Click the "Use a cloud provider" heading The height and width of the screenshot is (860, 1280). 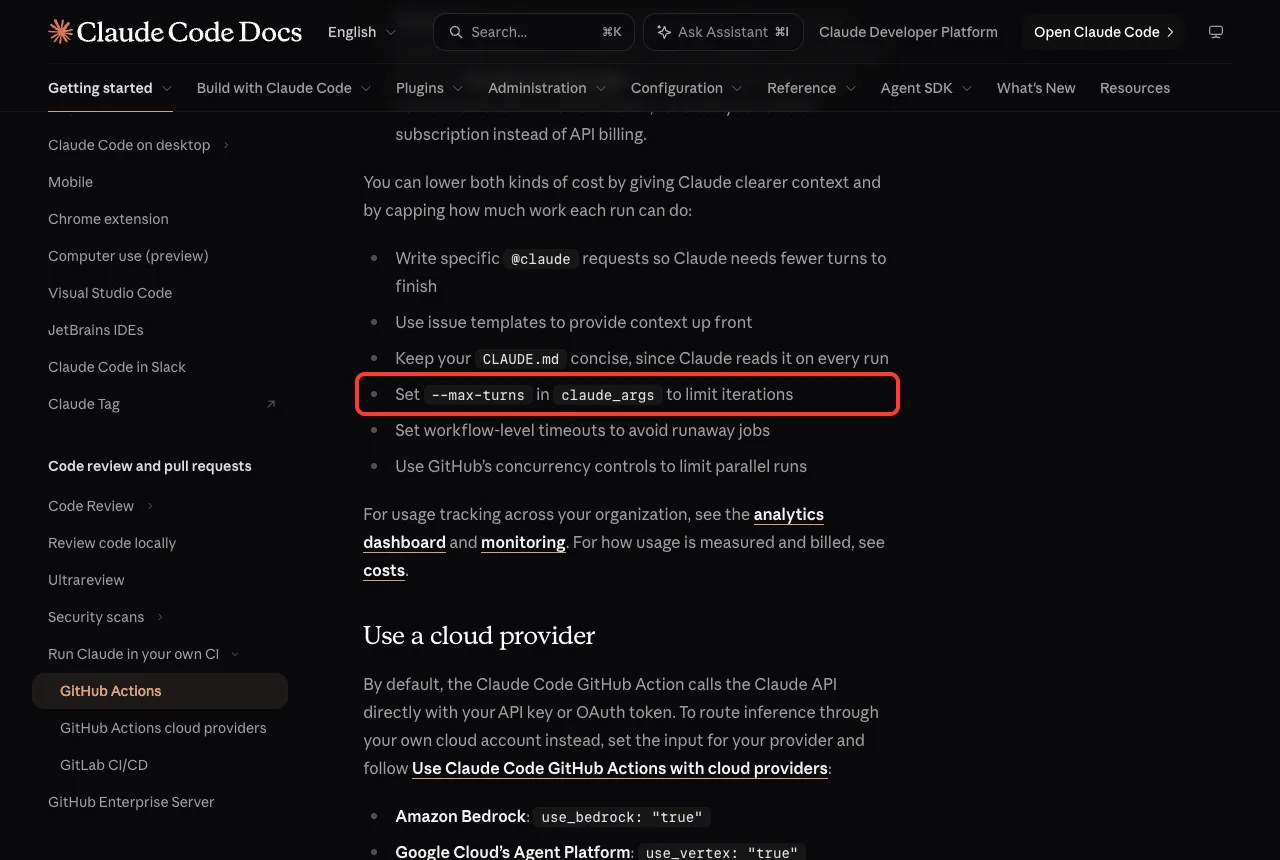coord(479,636)
